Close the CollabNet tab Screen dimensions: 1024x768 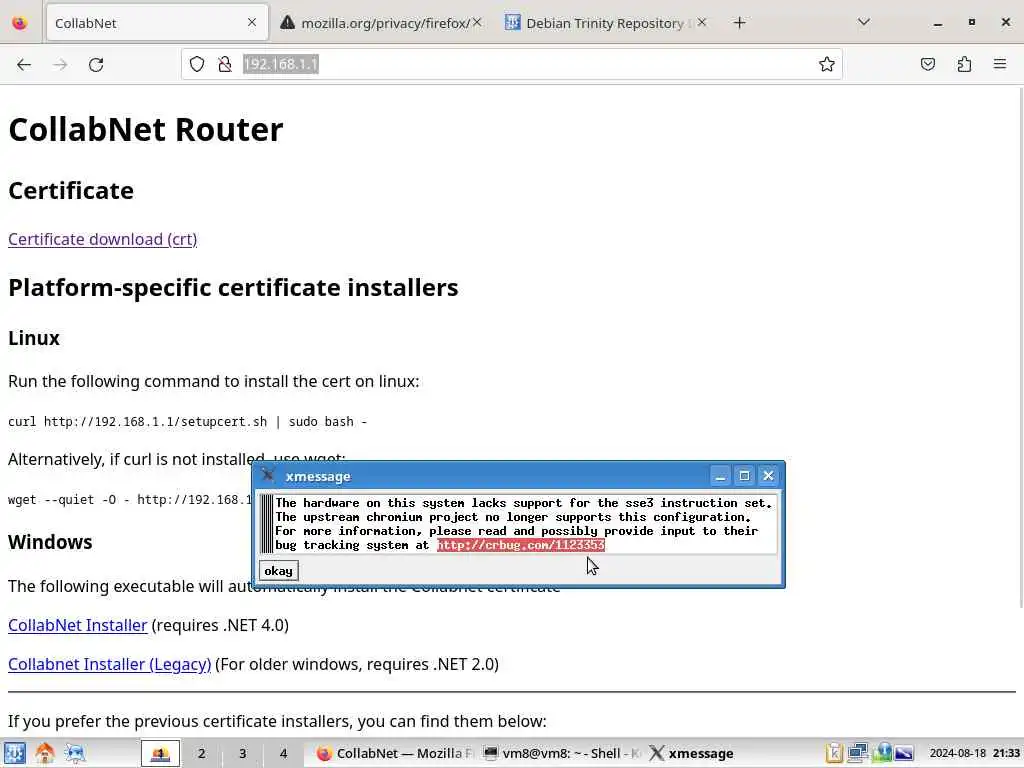(x=252, y=23)
